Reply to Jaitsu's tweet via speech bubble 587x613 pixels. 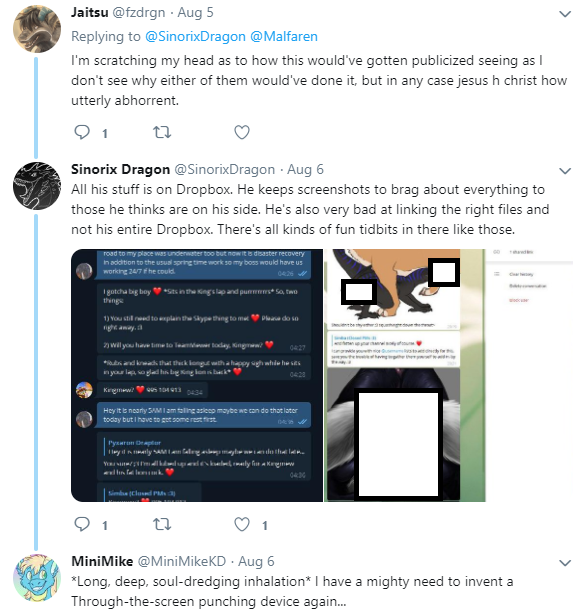tap(82, 132)
